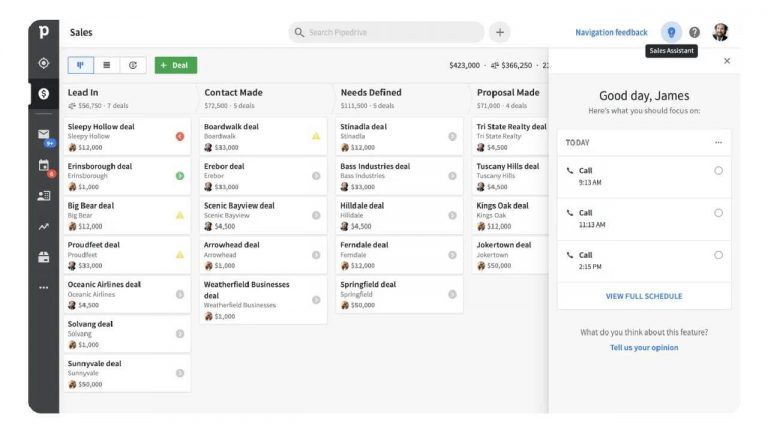Open the Tri State Realty deal title
Image resolution: width=768 pixels, height=432 pixels.
pos(511,126)
